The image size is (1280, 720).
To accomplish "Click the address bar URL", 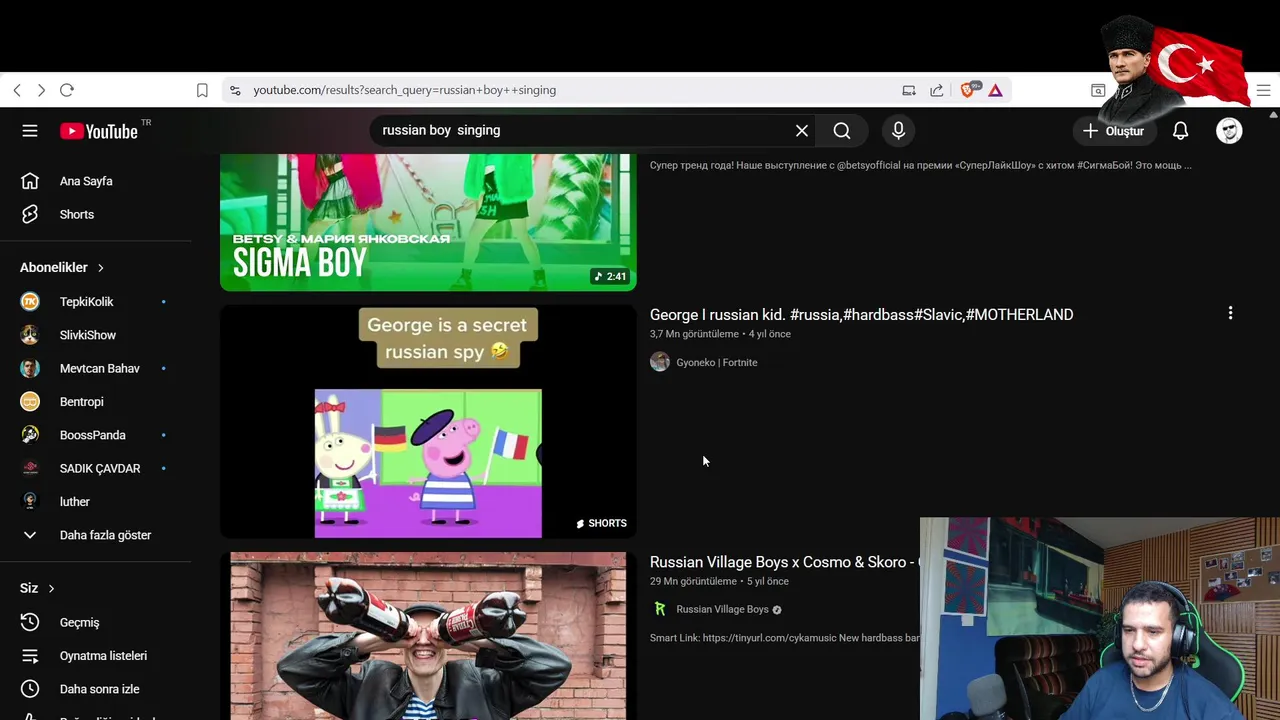I will pos(405,90).
